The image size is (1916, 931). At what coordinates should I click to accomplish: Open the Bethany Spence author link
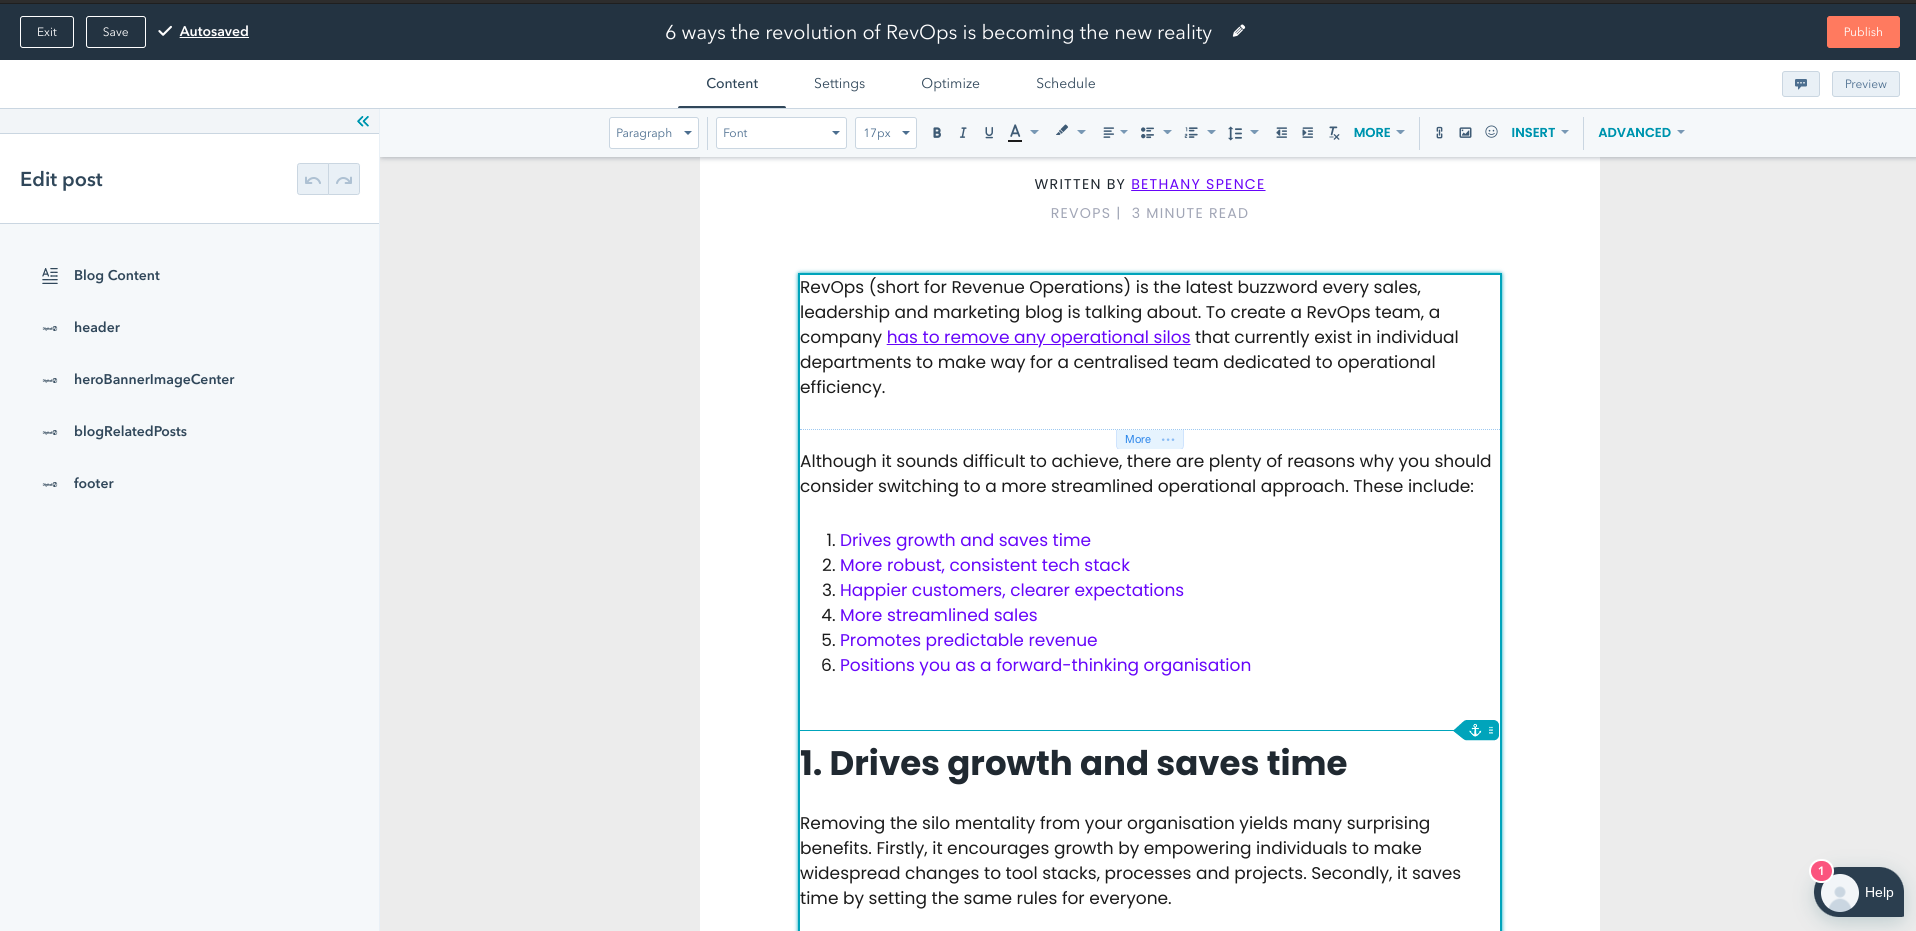(1197, 184)
